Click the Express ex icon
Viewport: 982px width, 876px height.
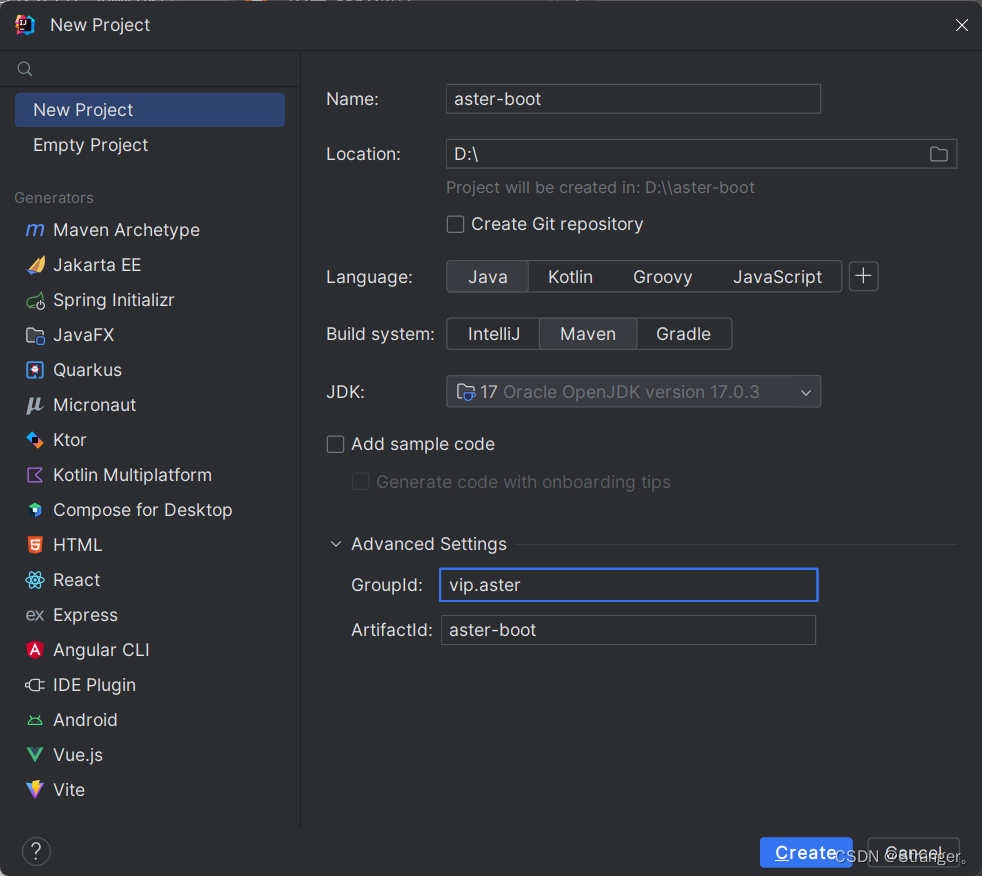click(x=35, y=615)
